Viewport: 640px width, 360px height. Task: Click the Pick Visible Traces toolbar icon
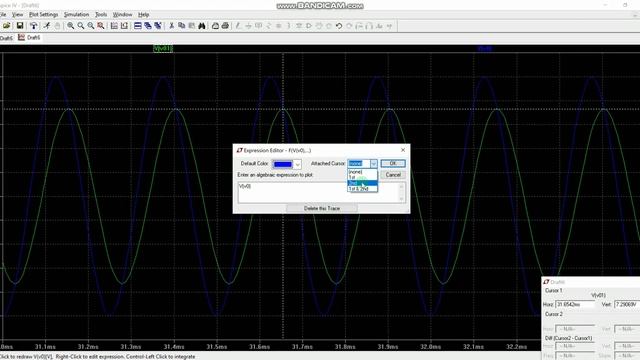[124, 26]
